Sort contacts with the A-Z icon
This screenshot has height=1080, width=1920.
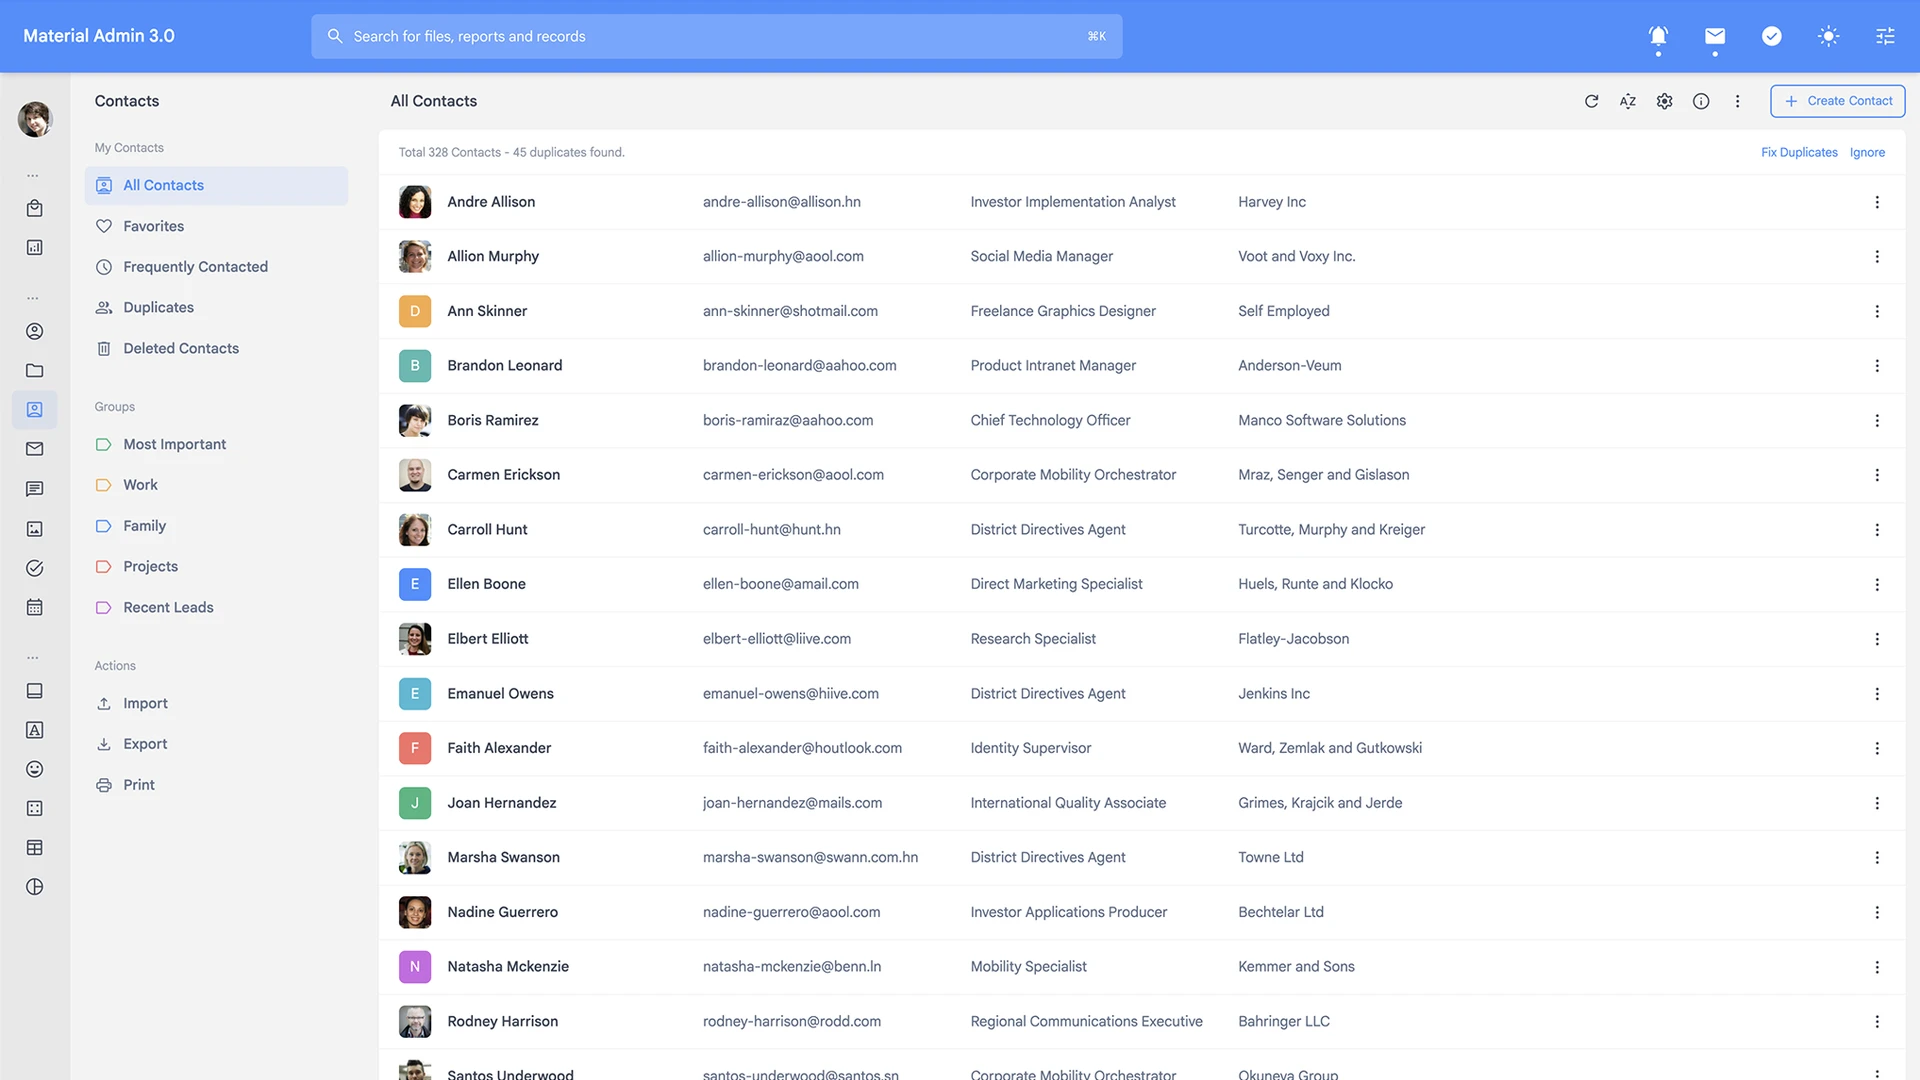click(x=1628, y=101)
